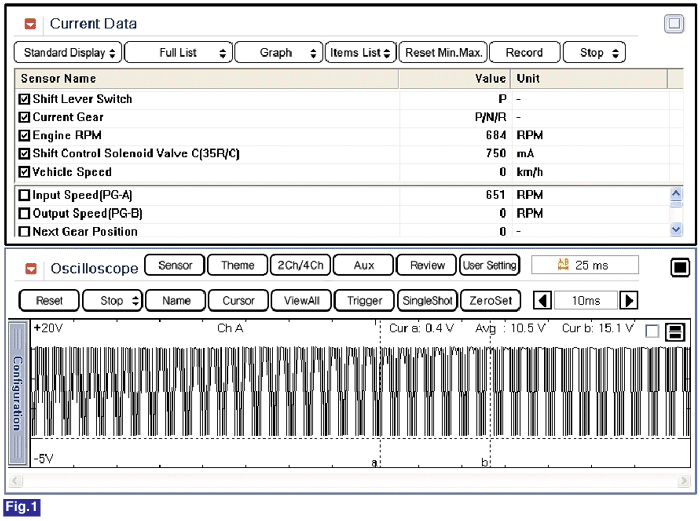Uncheck Current Gear sensor
Screen dimensions: 700x521
point(25,117)
